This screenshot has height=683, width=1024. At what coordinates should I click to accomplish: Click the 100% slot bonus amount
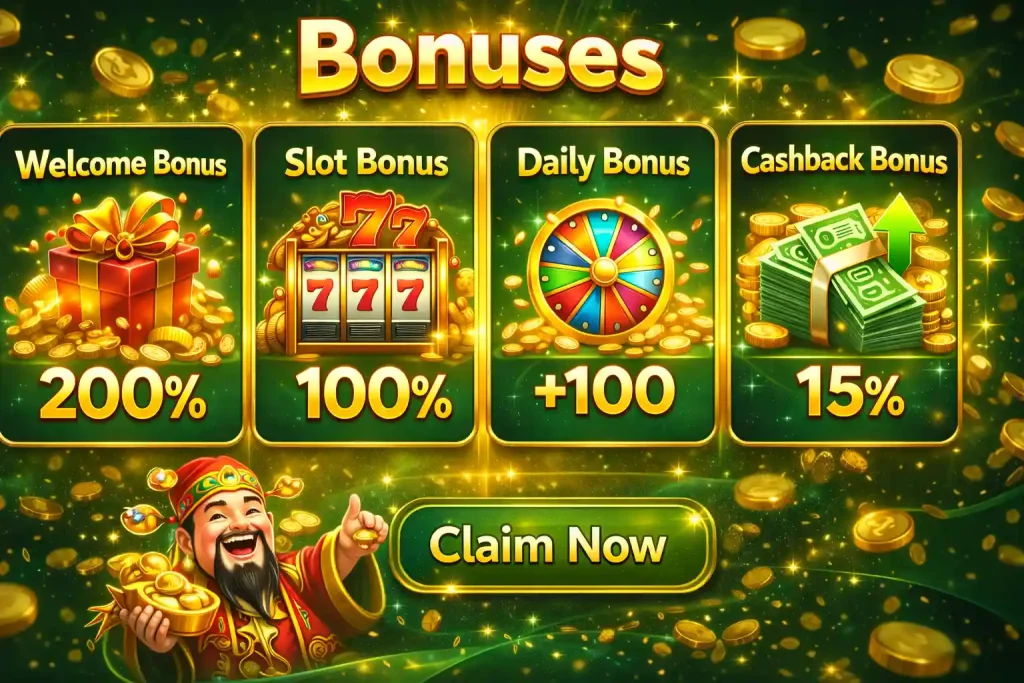coord(374,394)
